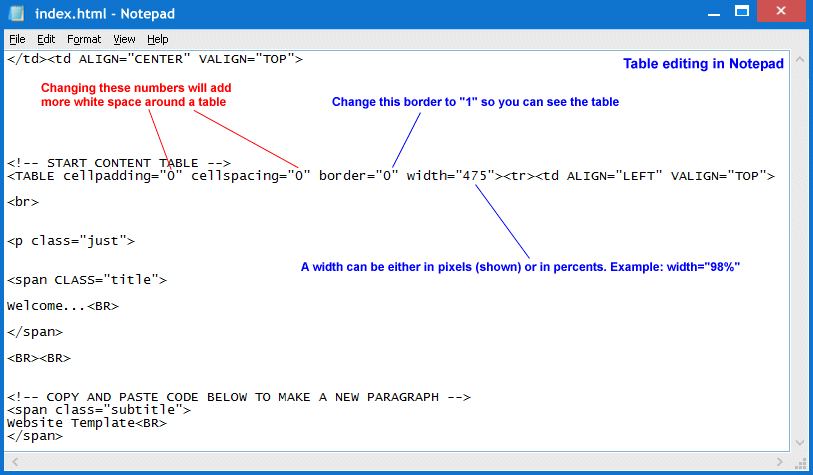Screen dimensions: 813x475
Task: Place cursor in the ALIGN="CENTER" VALIGN="TOP" line
Action: click(x=155, y=59)
